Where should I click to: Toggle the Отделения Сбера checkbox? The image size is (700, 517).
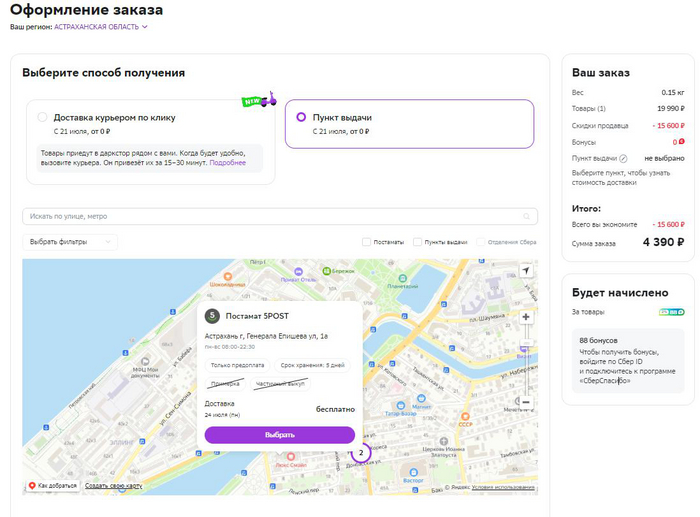[481, 242]
